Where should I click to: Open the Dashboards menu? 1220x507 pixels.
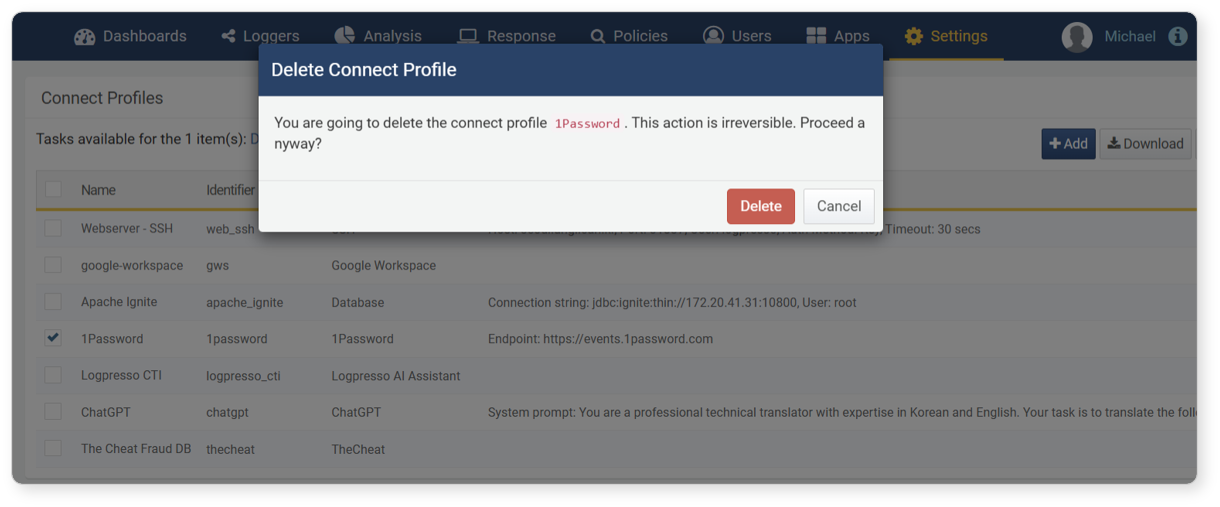[131, 36]
